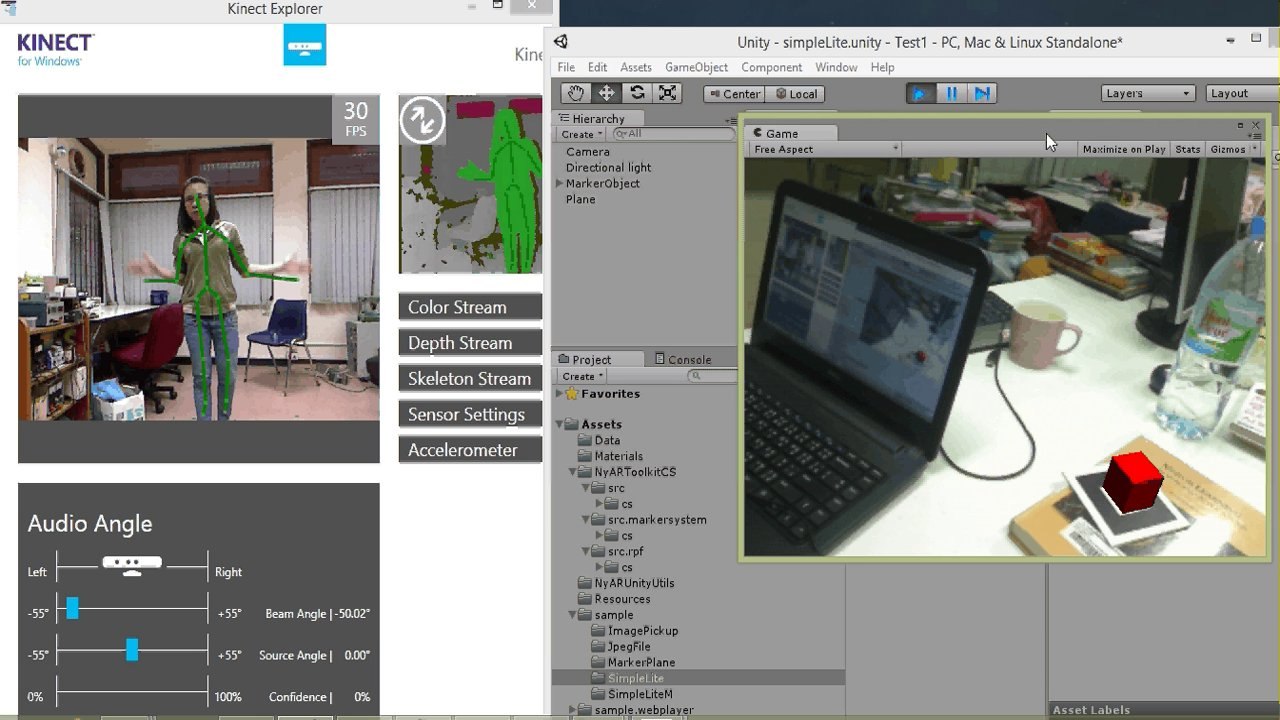The image size is (1280, 720).
Task: Click the Play button in Unity
Action: pos(920,93)
